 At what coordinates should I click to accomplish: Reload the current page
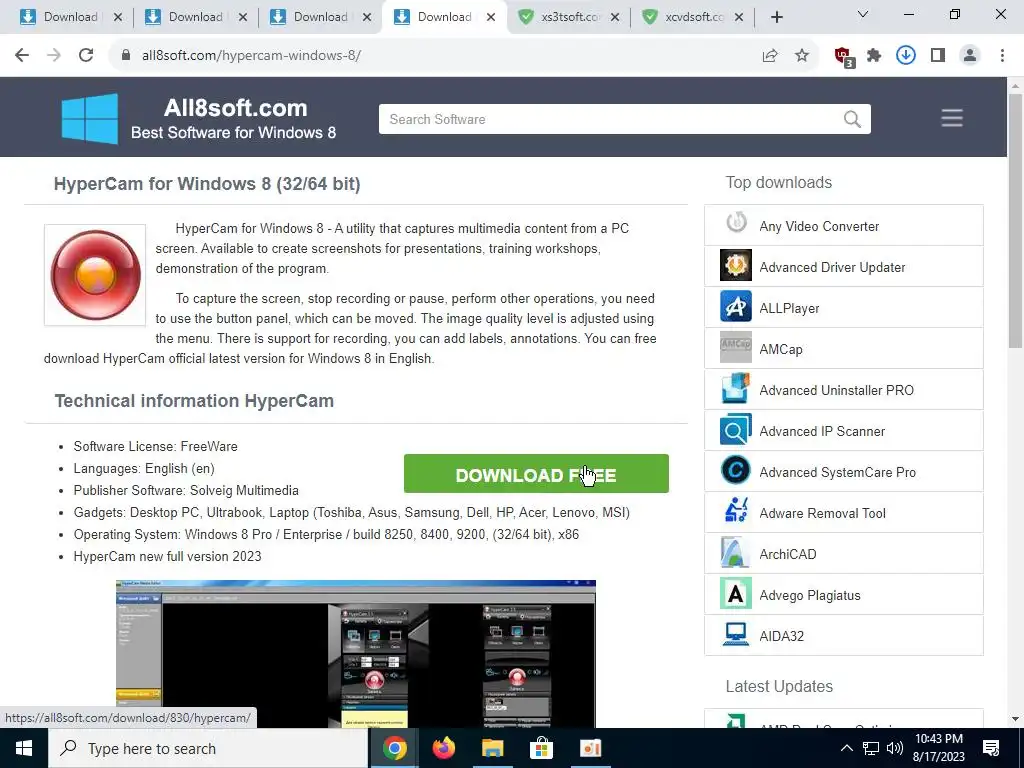point(86,56)
